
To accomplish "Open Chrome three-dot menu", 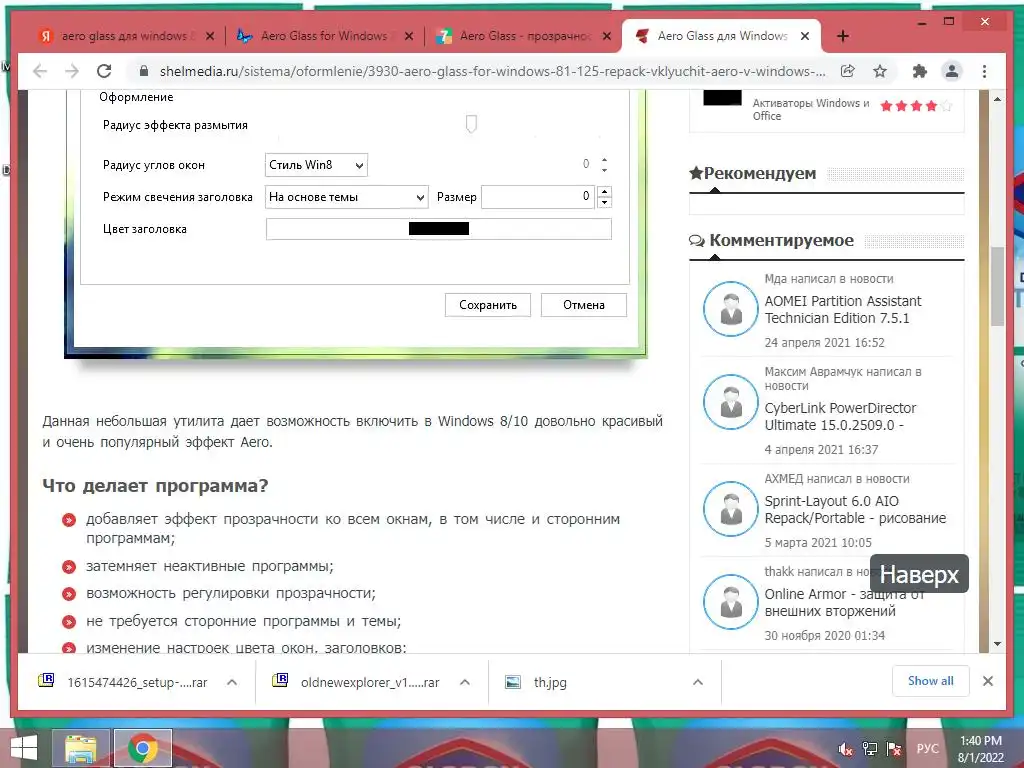I will 984,71.
